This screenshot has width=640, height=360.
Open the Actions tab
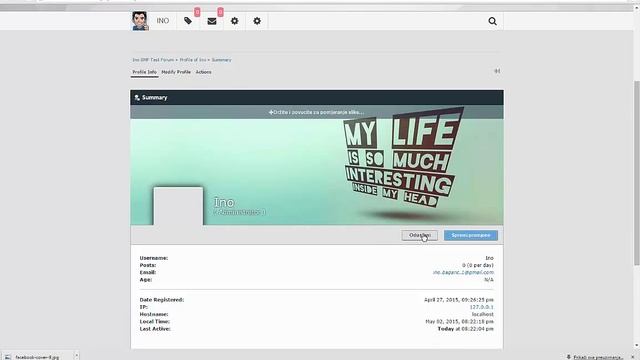[203, 72]
